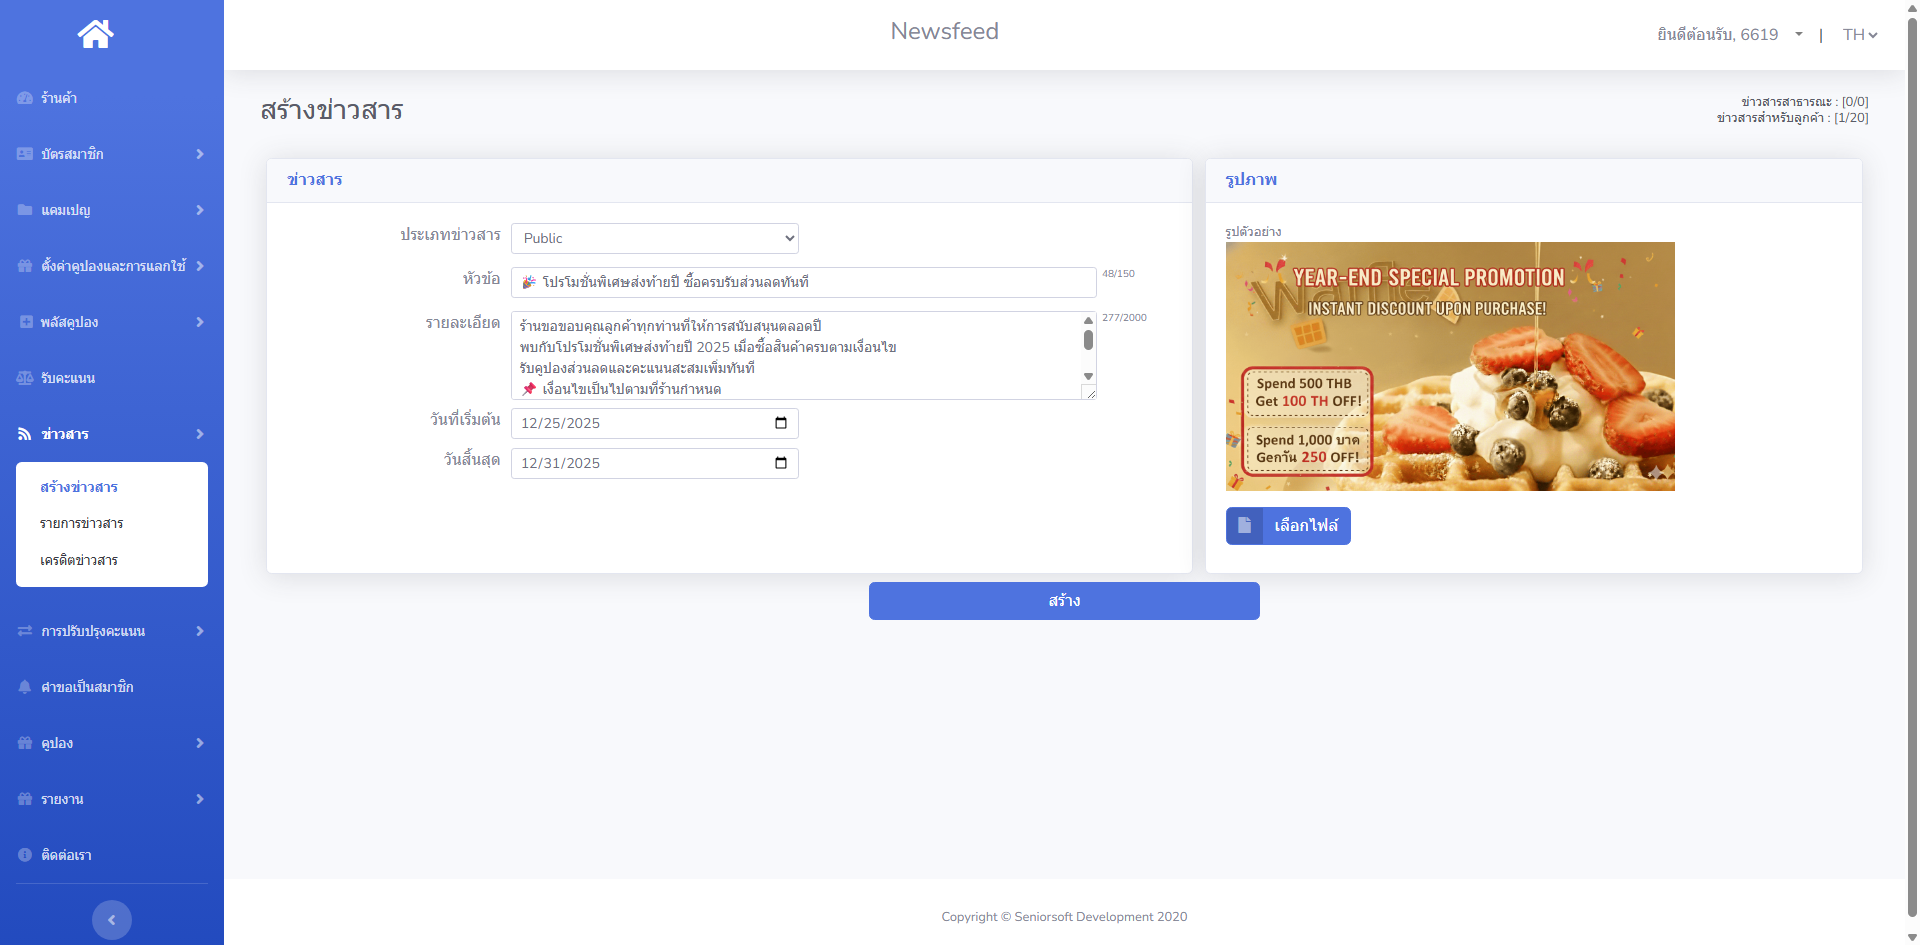
Task: Click the ข่าวสาร RSS feed icon
Action: 25,434
